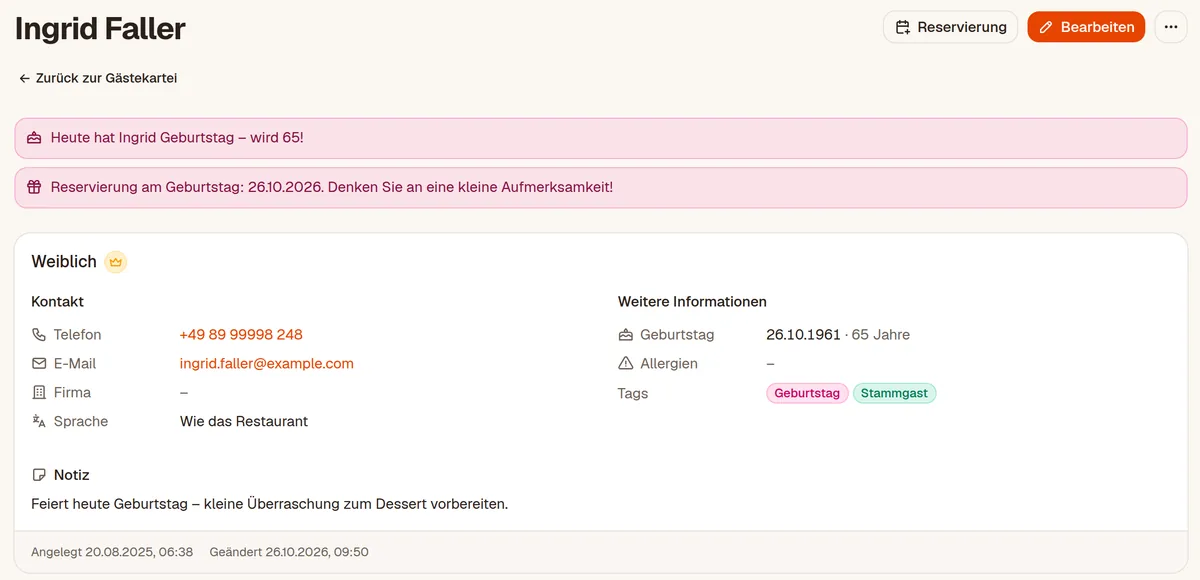
Task: Click the birthdate 26.10.1961
Action: point(803,335)
